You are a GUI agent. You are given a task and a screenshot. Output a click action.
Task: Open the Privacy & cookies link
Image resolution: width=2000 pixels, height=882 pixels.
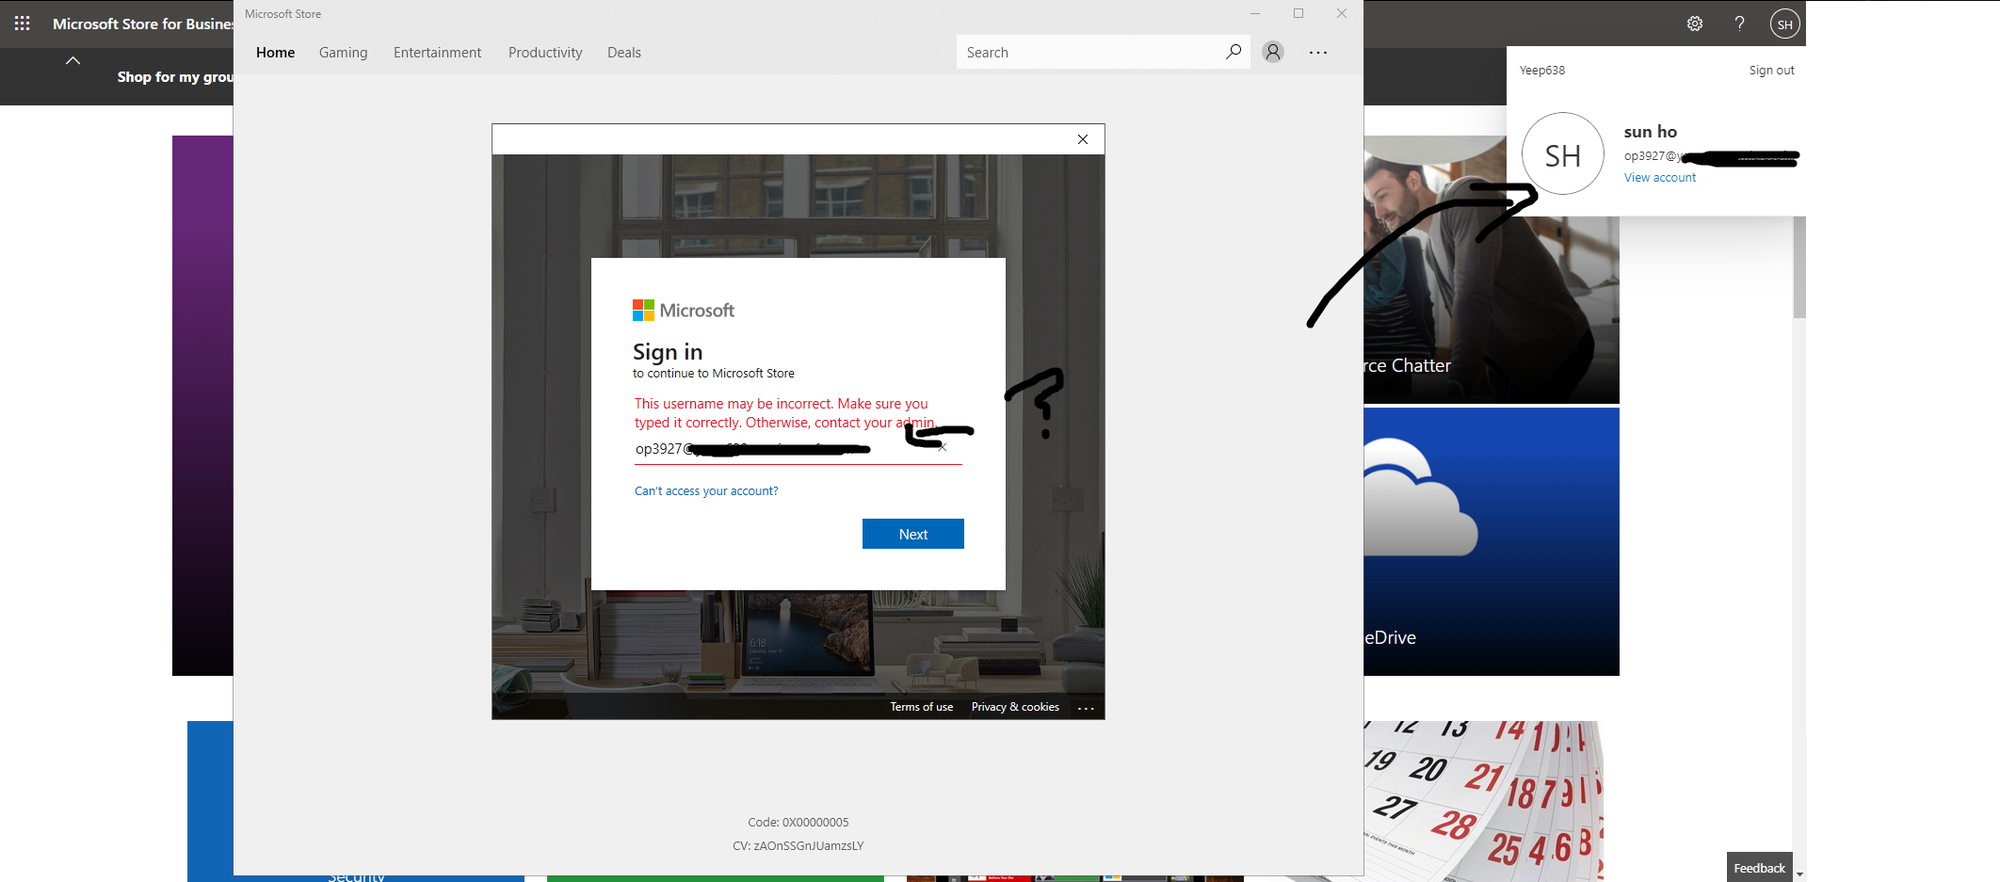pos(1015,707)
